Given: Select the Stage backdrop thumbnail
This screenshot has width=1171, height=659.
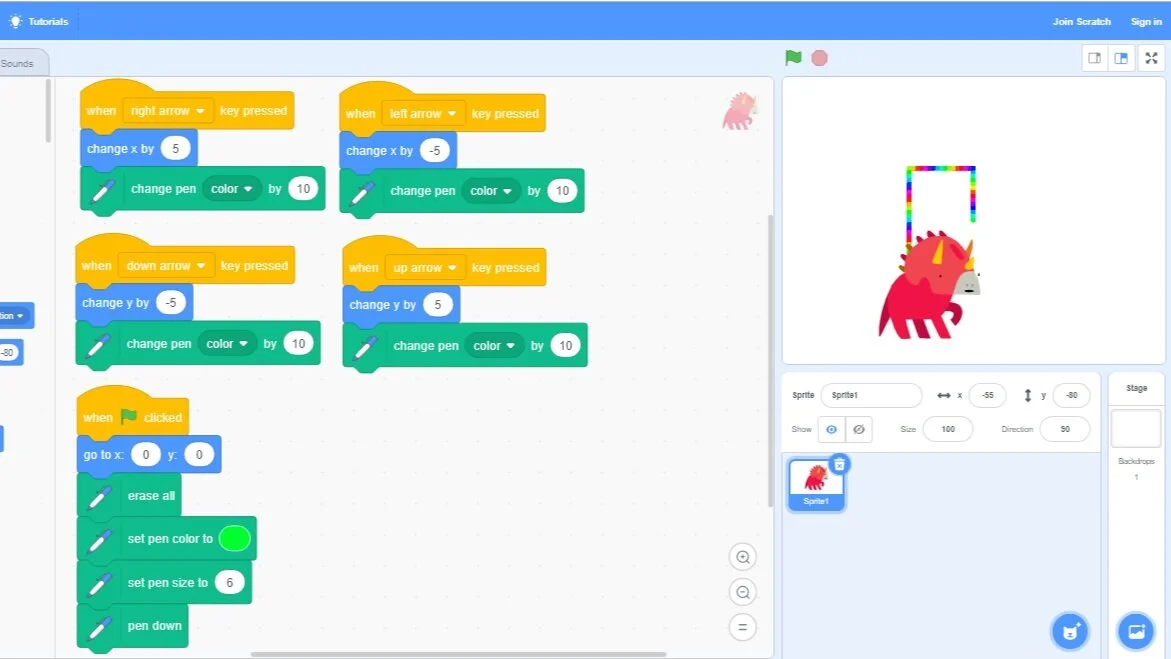Looking at the screenshot, I should [1136, 428].
